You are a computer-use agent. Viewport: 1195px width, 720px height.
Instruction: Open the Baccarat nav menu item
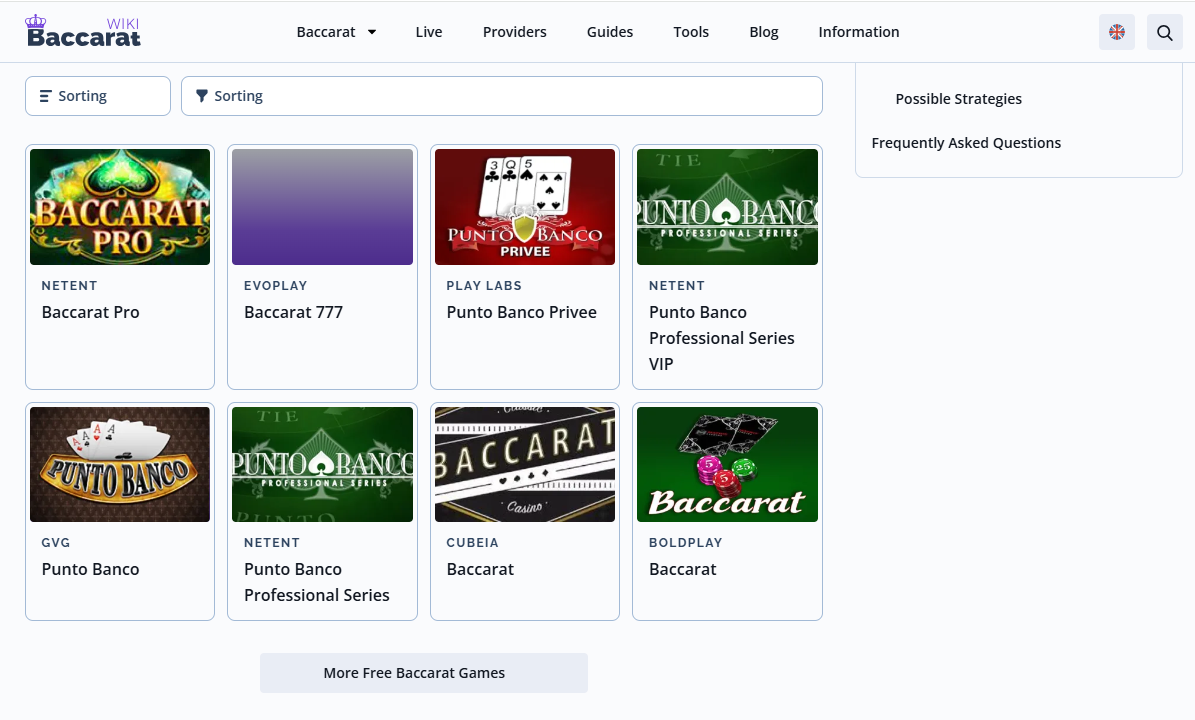coord(326,32)
